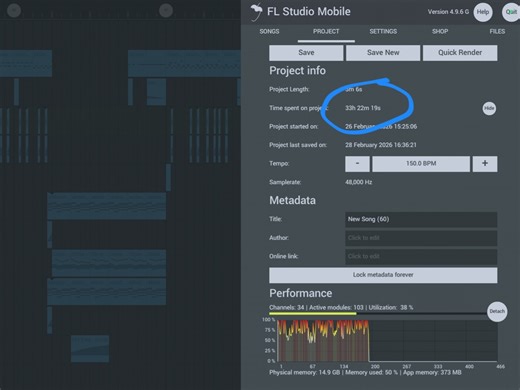Click the 150.0 BPM tempo field
Screen dimensions: 520x390
point(421,164)
